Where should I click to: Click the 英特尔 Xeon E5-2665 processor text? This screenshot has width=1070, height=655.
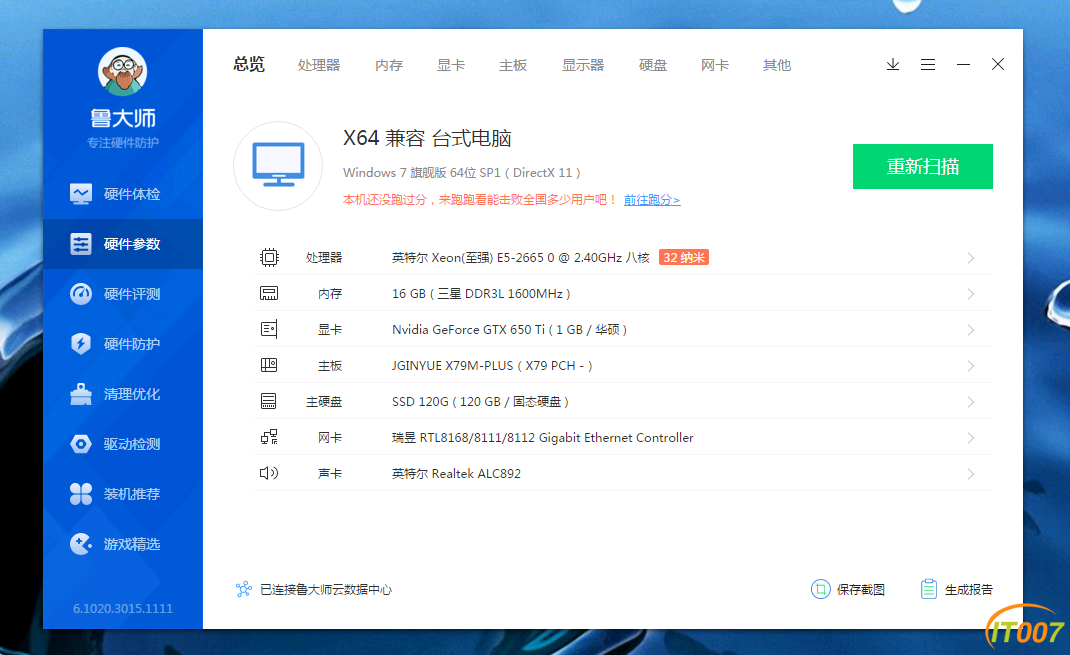tap(521, 257)
